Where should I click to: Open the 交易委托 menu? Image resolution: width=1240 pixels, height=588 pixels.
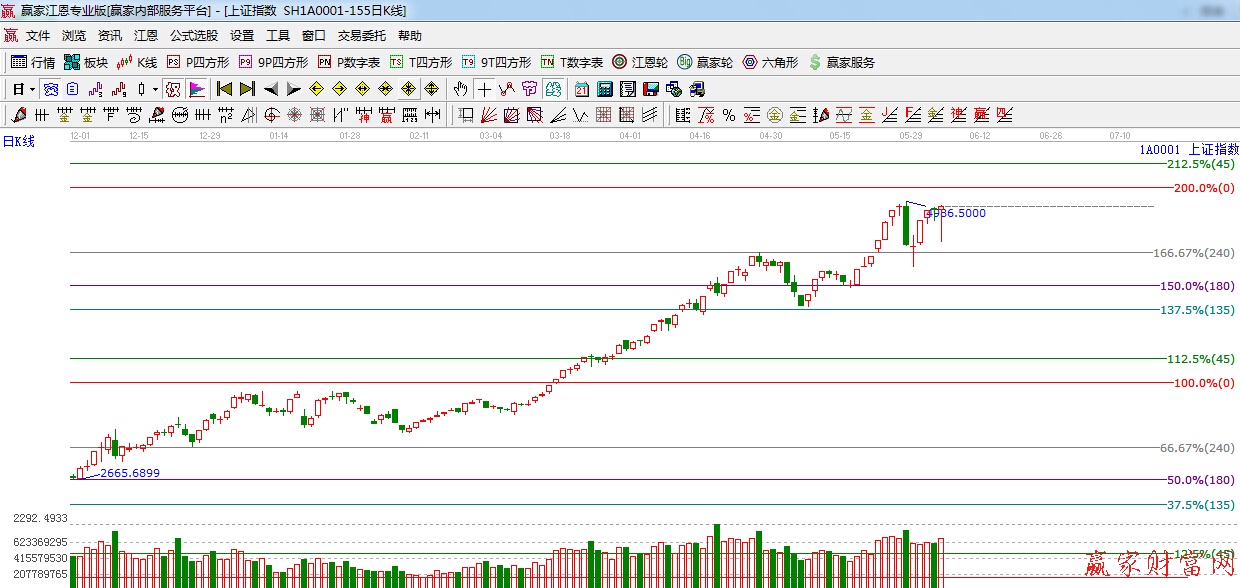(x=361, y=36)
